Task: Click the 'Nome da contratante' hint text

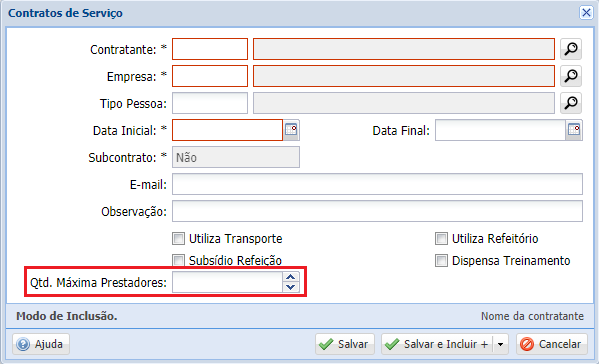Action: (x=532, y=316)
